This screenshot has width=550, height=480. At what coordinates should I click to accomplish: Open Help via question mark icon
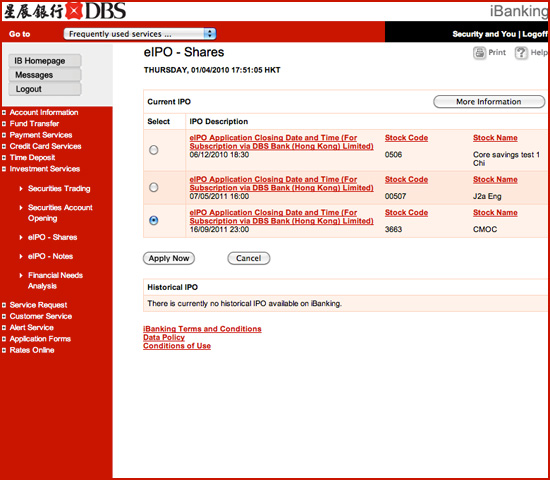[521, 53]
